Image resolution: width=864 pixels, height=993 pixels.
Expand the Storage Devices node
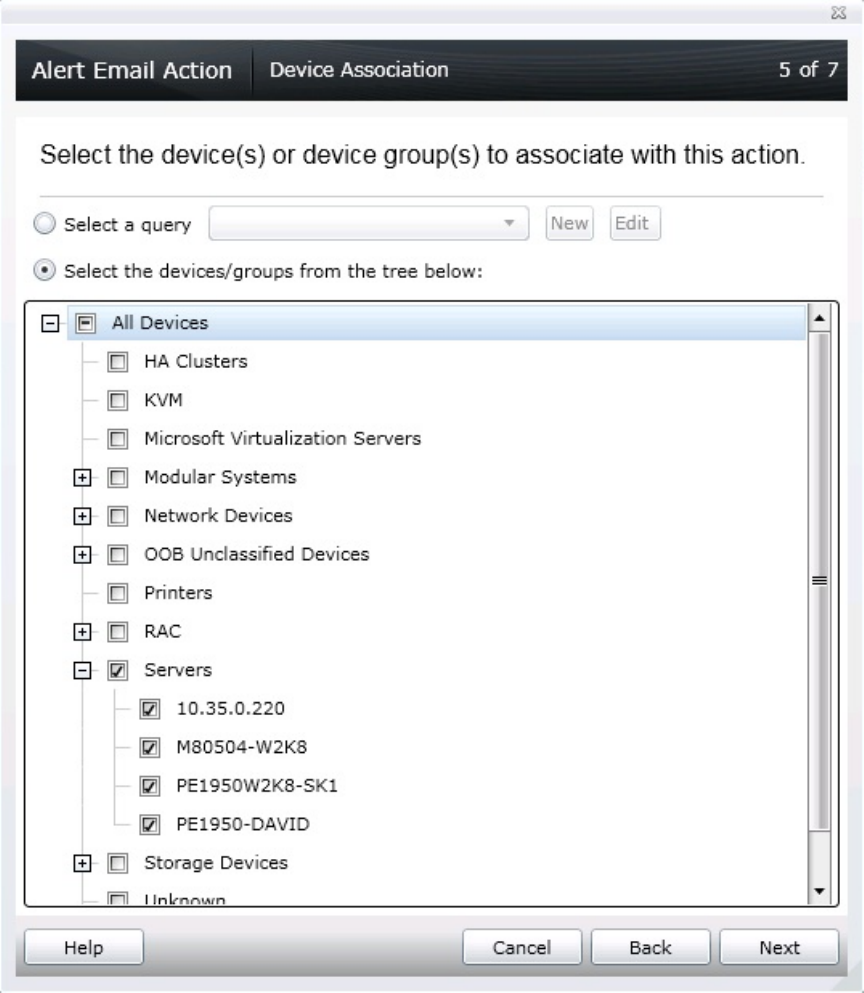tap(82, 863)
